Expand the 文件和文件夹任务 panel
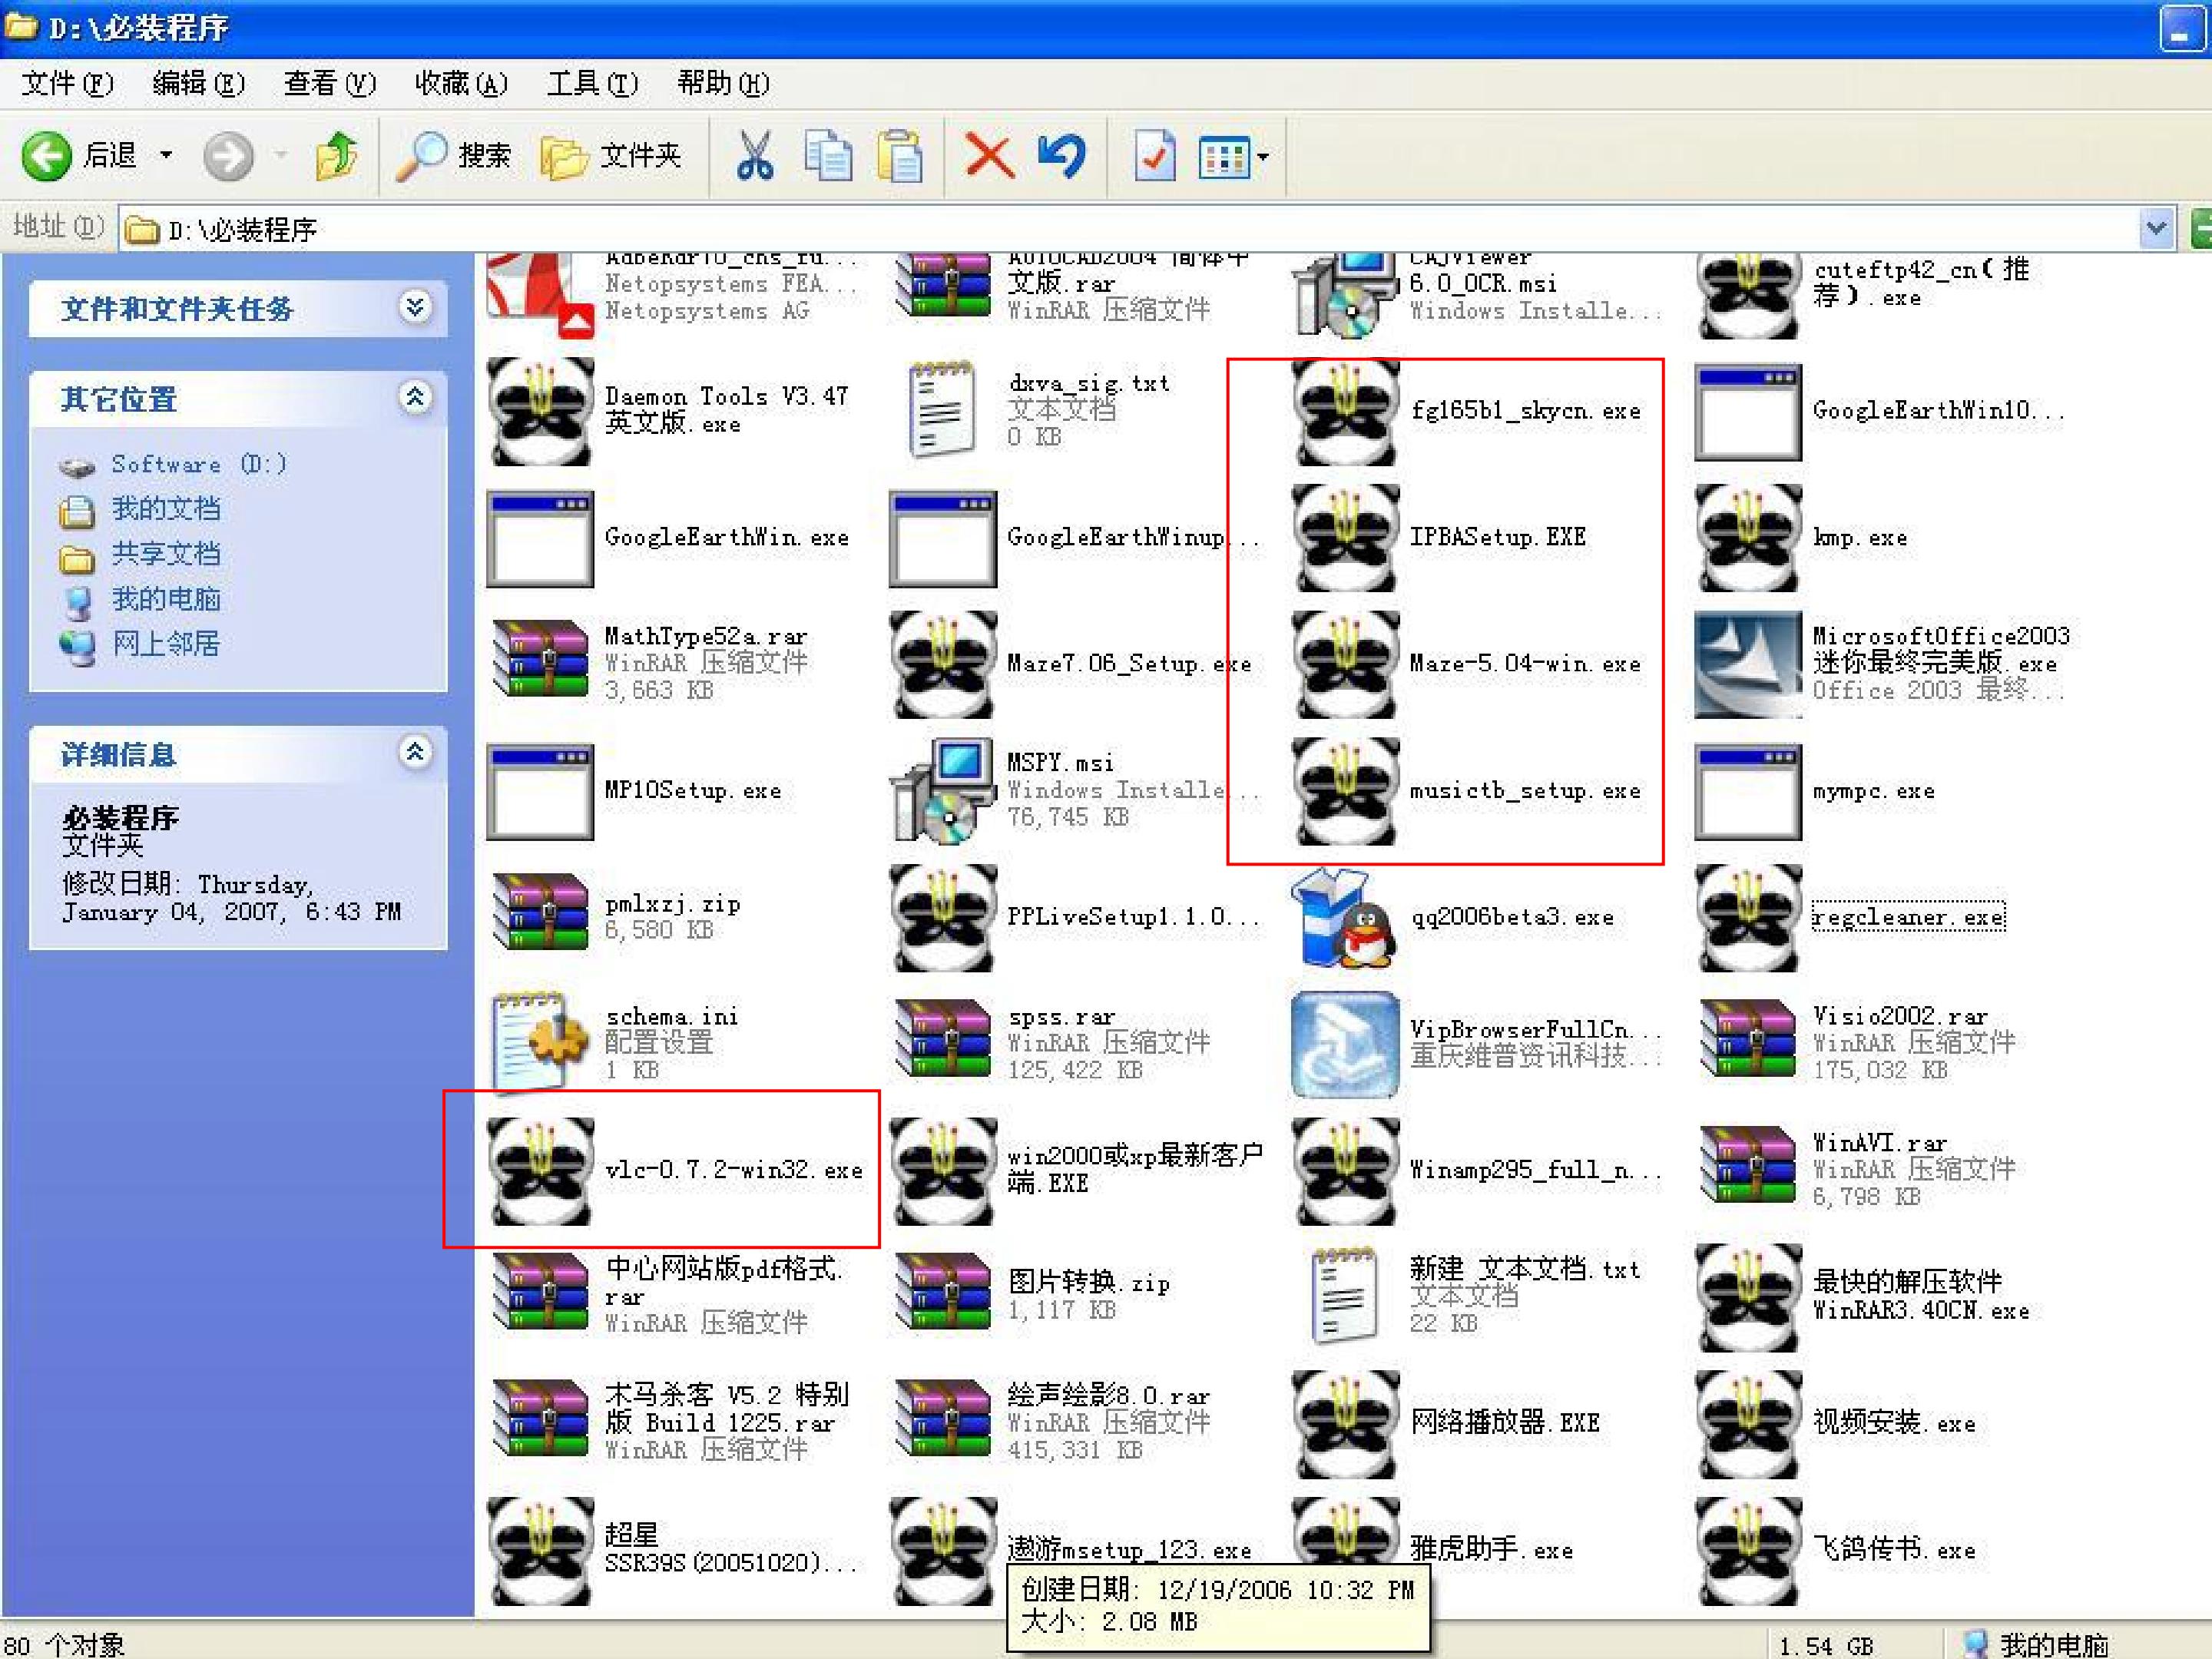 click(415, 307)
